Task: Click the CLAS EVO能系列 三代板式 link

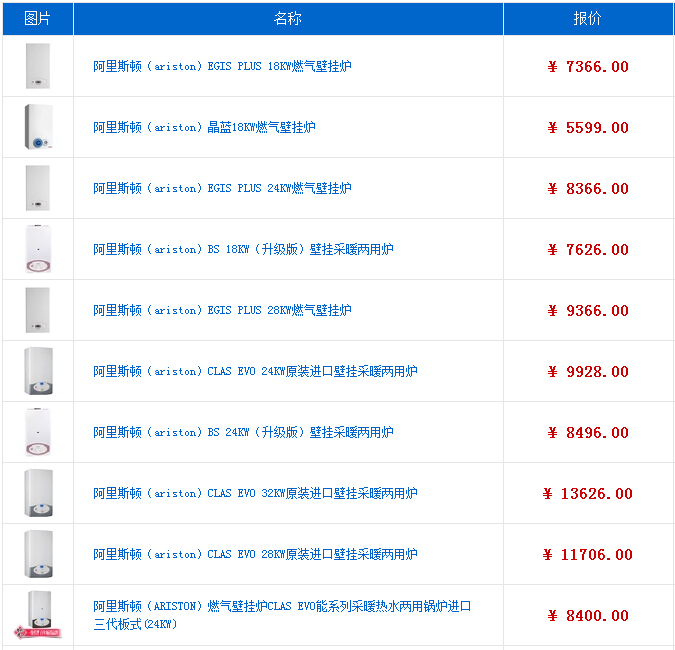Action: [282, 607]
